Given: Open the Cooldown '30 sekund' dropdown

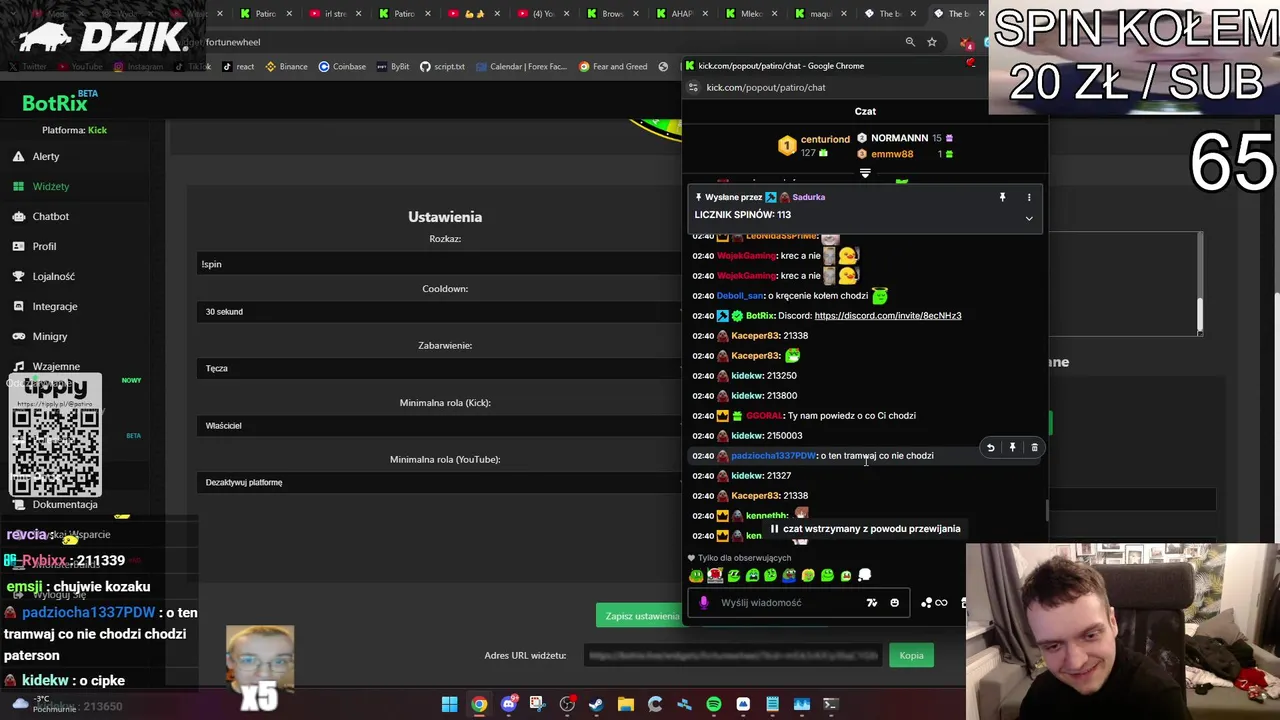Looking at the screenshot, I should (440, 311).
